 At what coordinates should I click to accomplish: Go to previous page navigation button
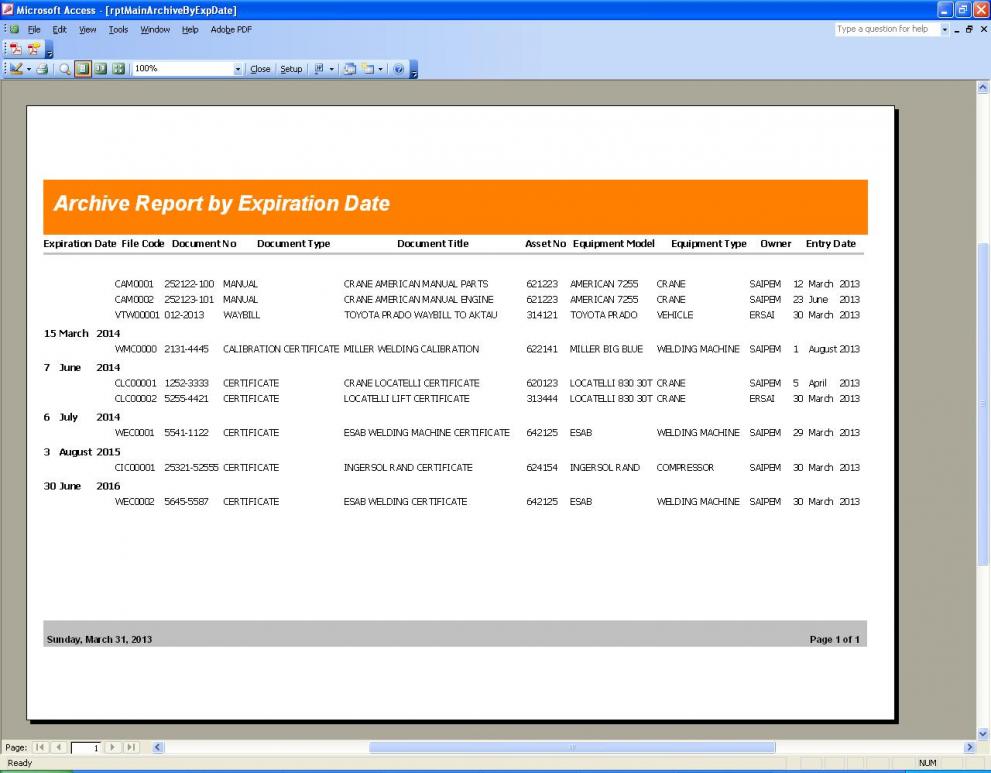pyautogui.click(x=58, y=747)
